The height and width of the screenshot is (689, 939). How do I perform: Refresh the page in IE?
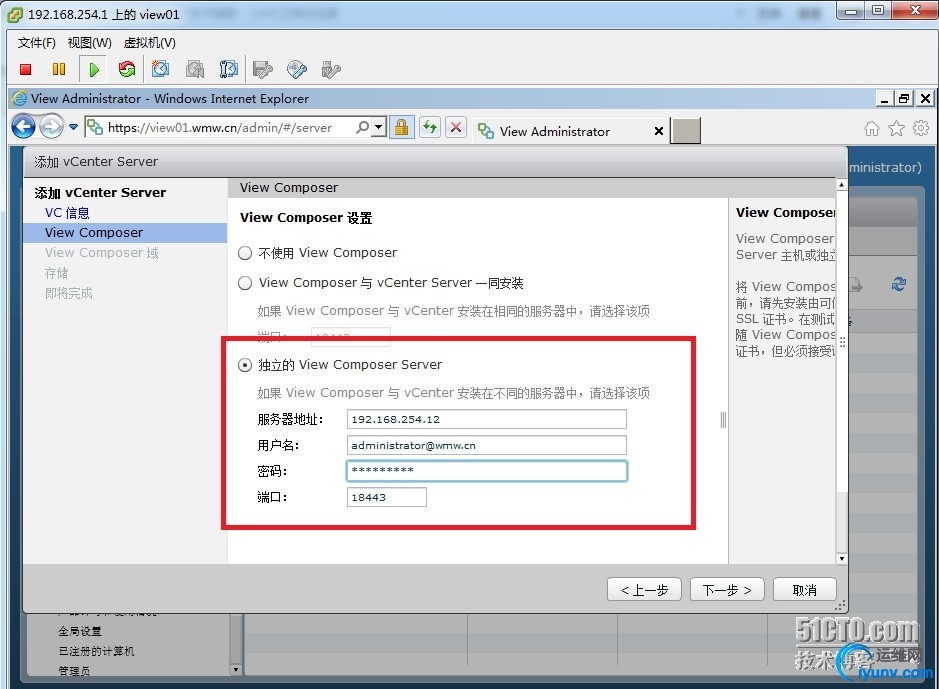[430, 128]
